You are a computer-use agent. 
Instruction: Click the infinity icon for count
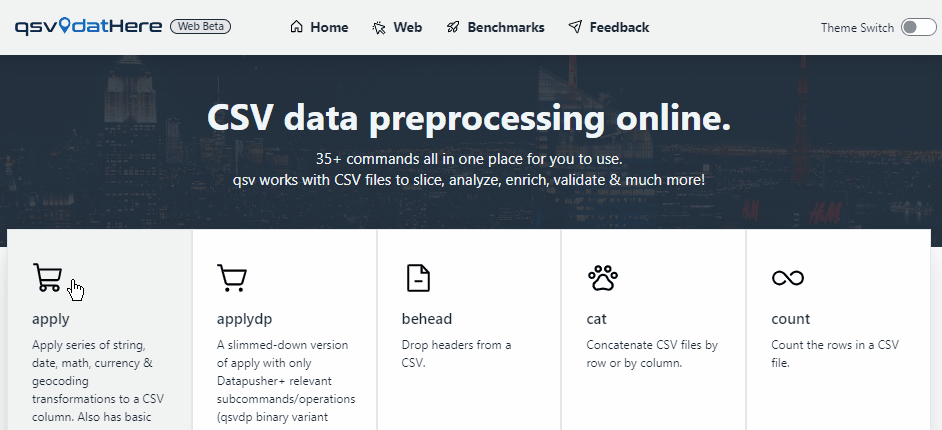(x=787, y=278)
